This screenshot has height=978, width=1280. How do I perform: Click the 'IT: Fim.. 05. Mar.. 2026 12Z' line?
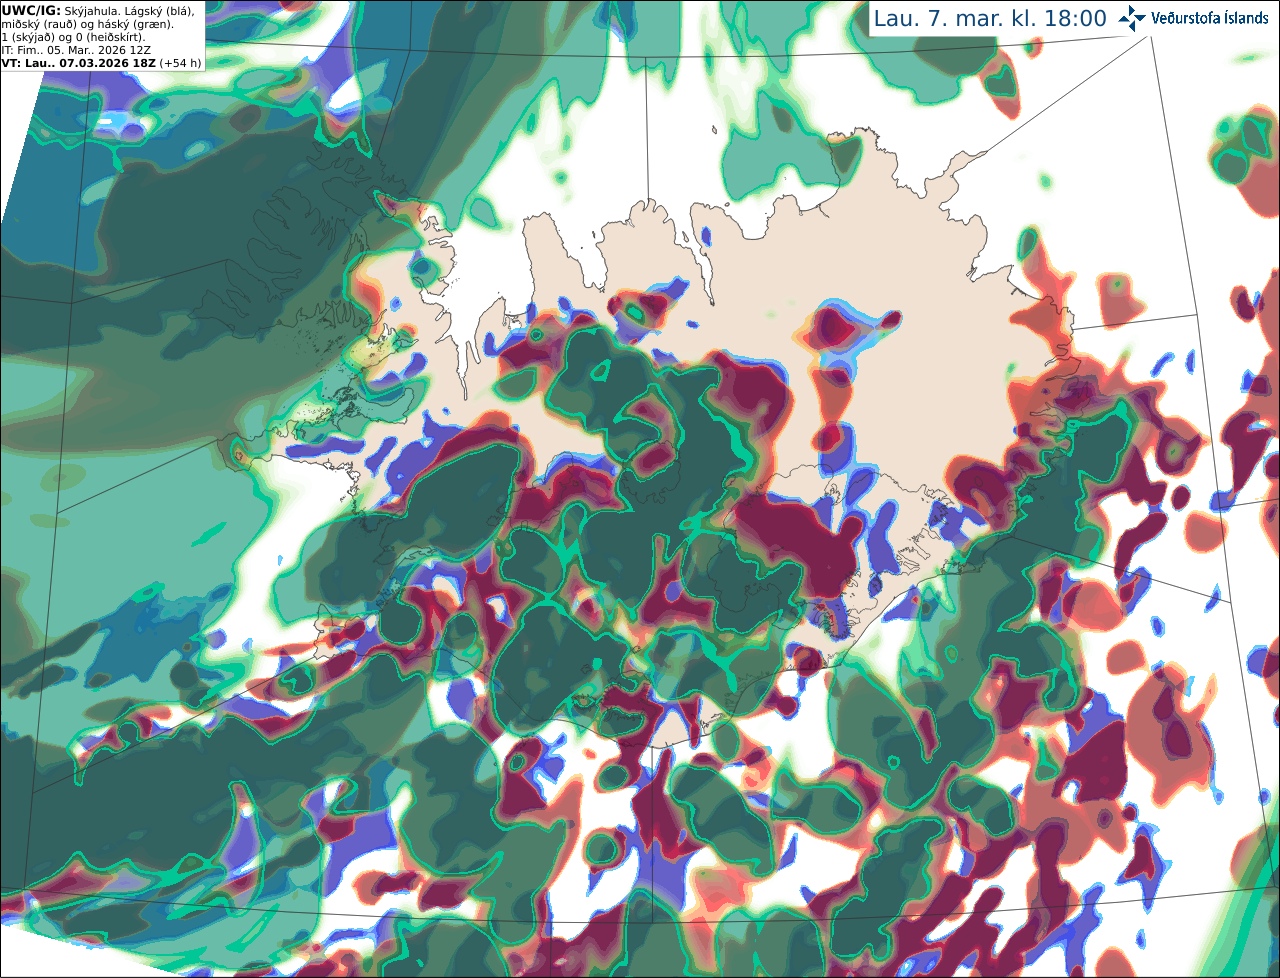[x=76, y=49]
